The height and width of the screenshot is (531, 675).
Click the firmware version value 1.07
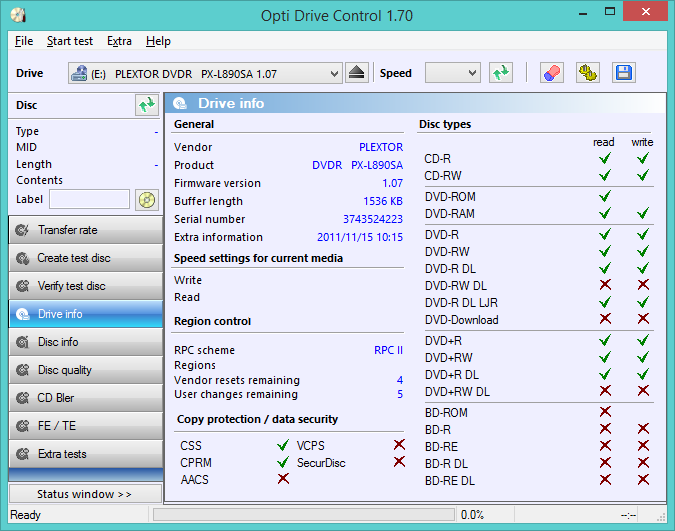pyautogui.click(x=393, y=183)
